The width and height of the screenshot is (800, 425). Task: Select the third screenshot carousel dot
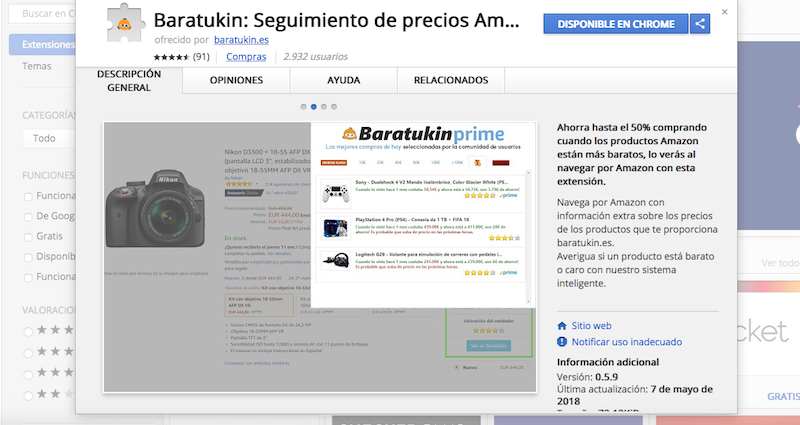[324, 107]
